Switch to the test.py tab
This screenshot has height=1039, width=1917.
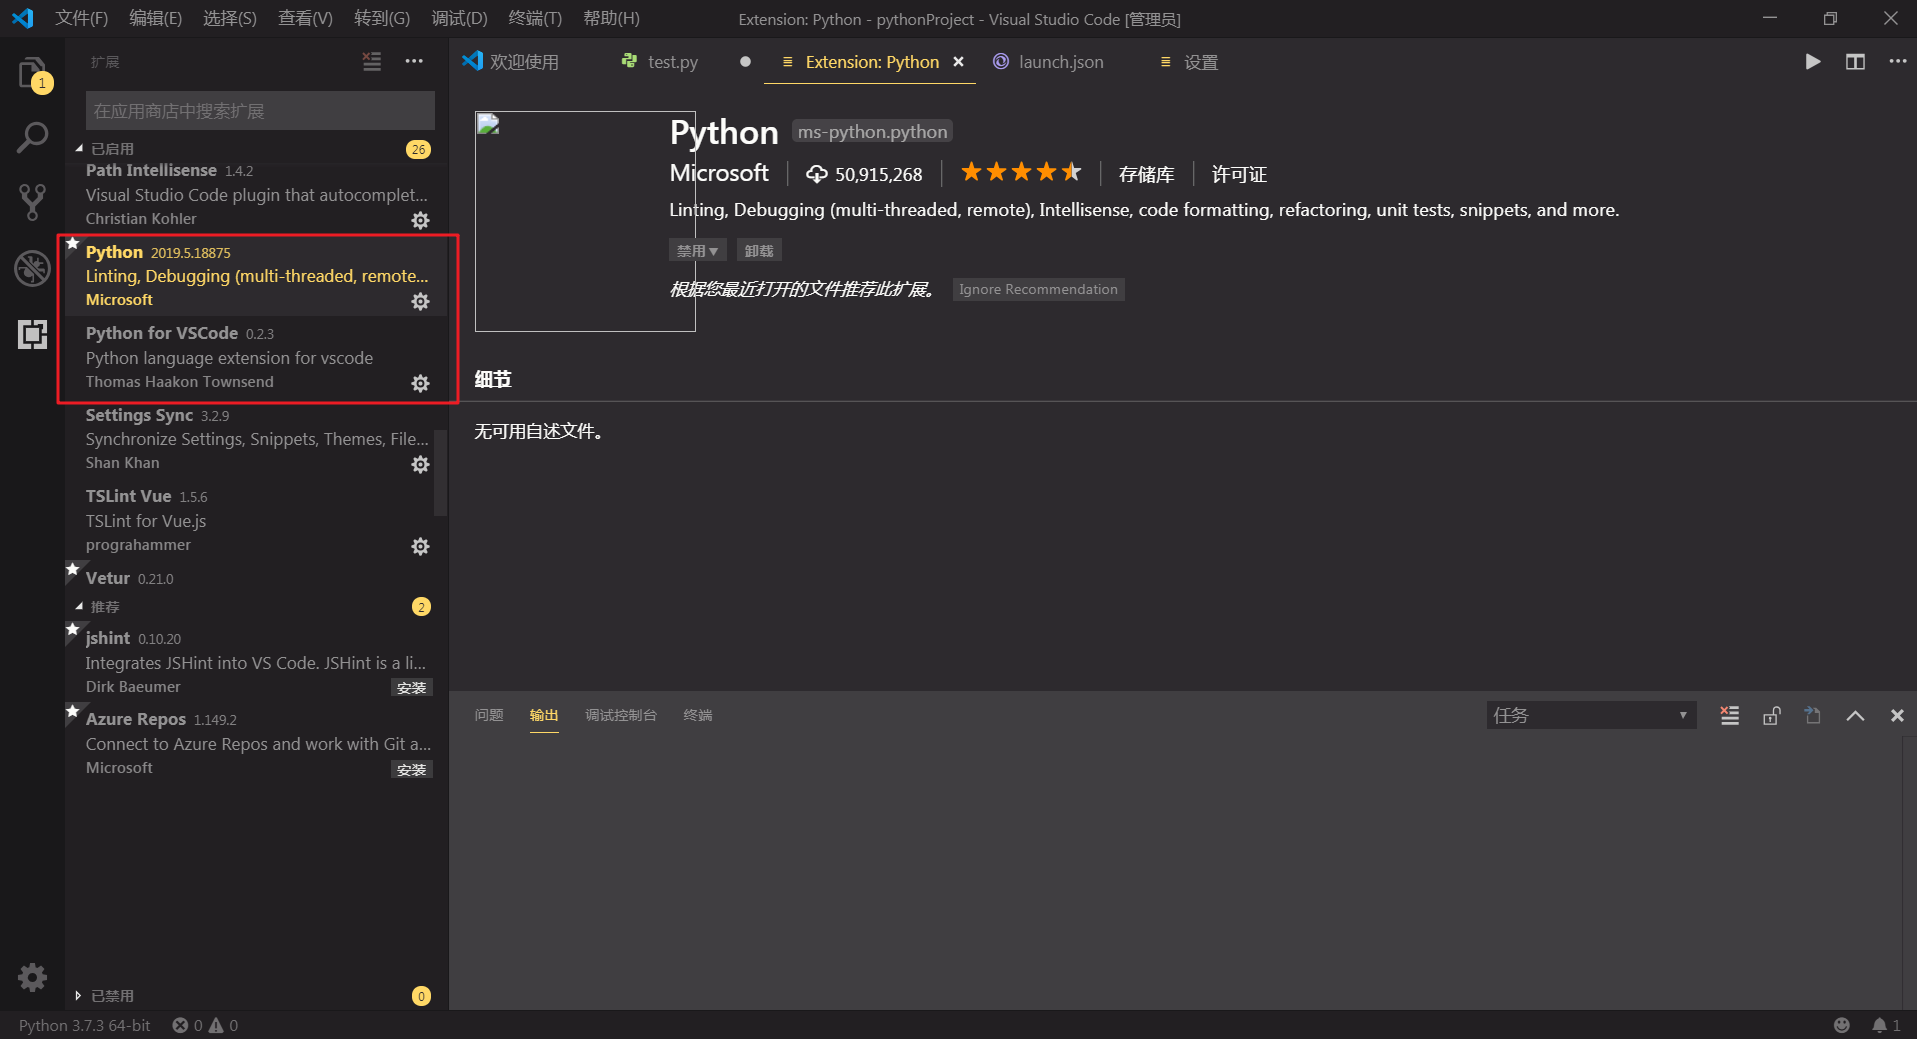[672, 62]
